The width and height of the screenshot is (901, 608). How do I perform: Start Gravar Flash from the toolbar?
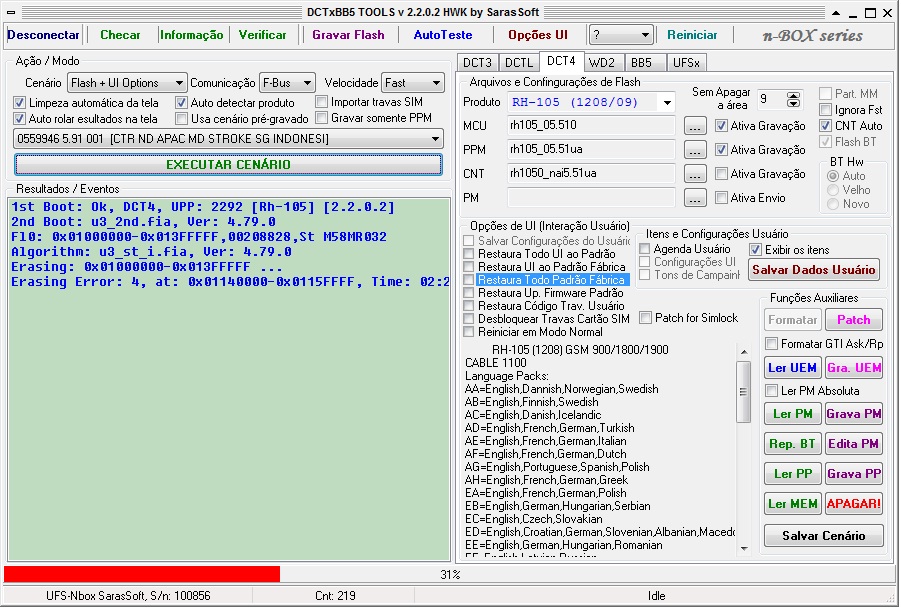(x=348, y=35)
